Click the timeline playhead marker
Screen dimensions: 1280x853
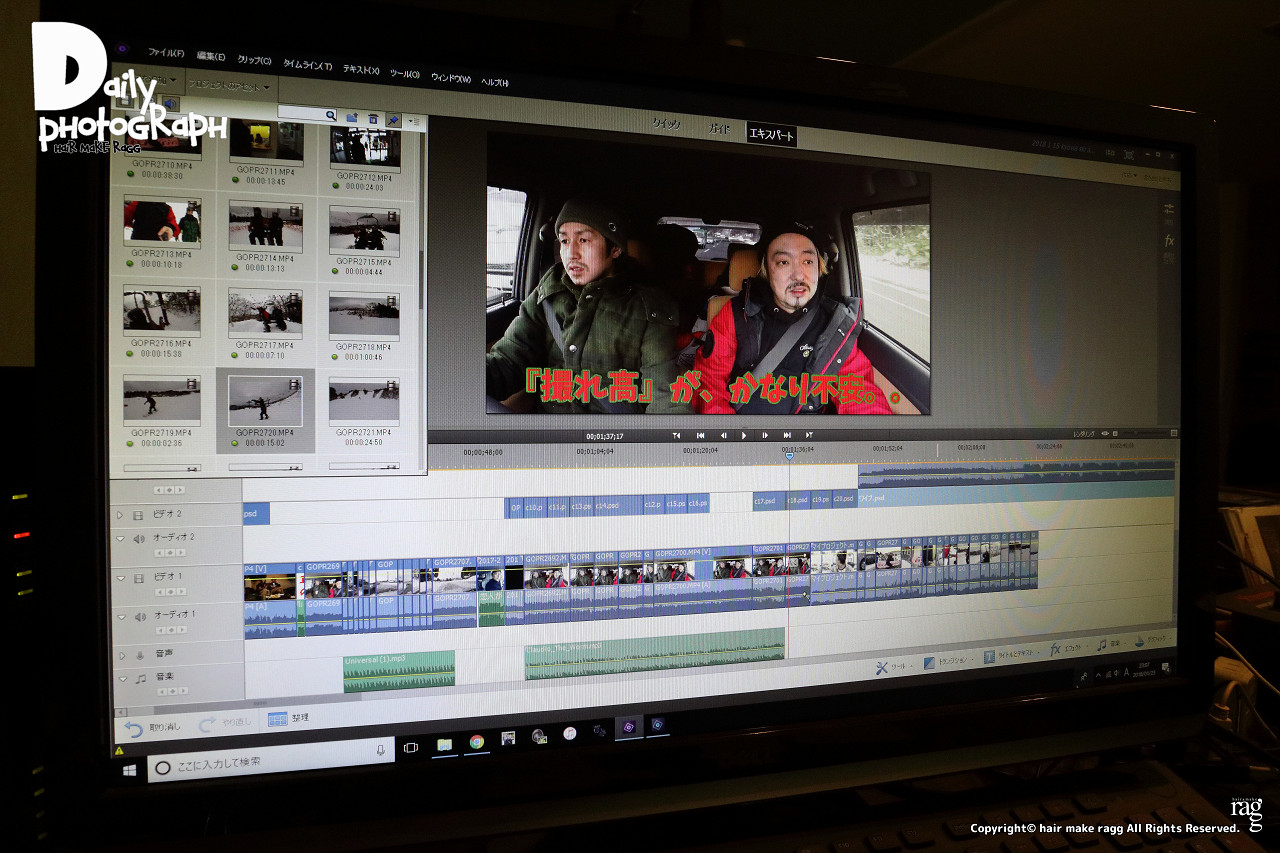coord(789,456)
